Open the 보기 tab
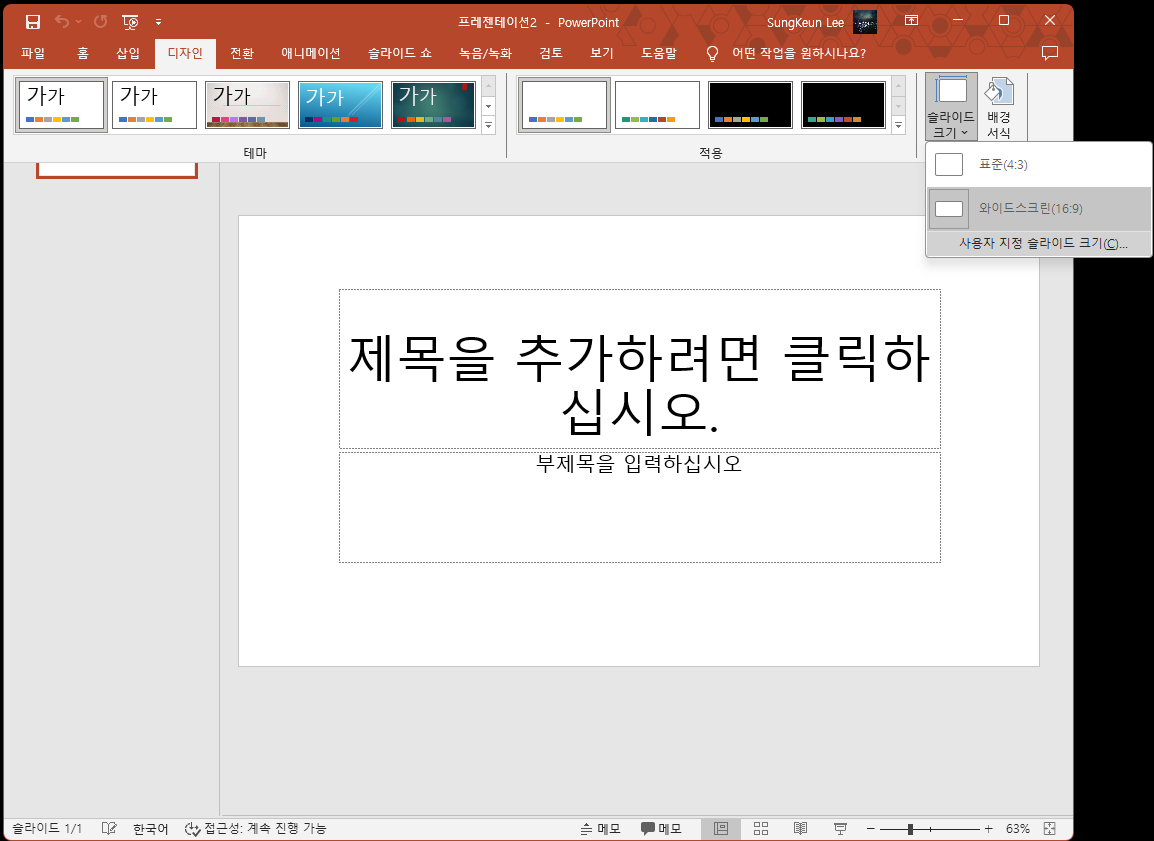The height and width of the screenshot is (841, 1154). 601,53
